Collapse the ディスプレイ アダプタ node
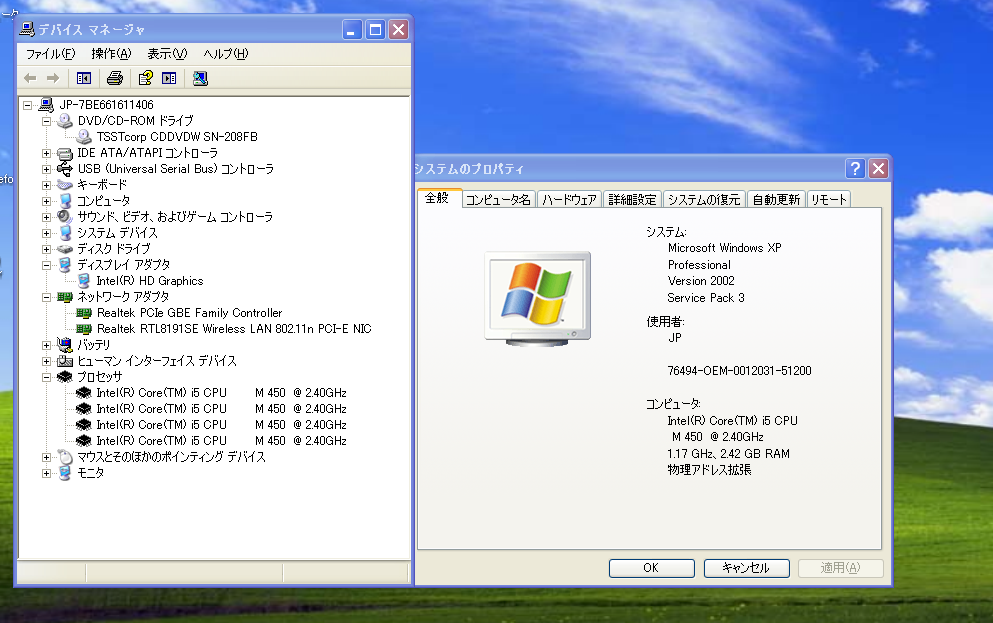 click(x=46, y=265)
